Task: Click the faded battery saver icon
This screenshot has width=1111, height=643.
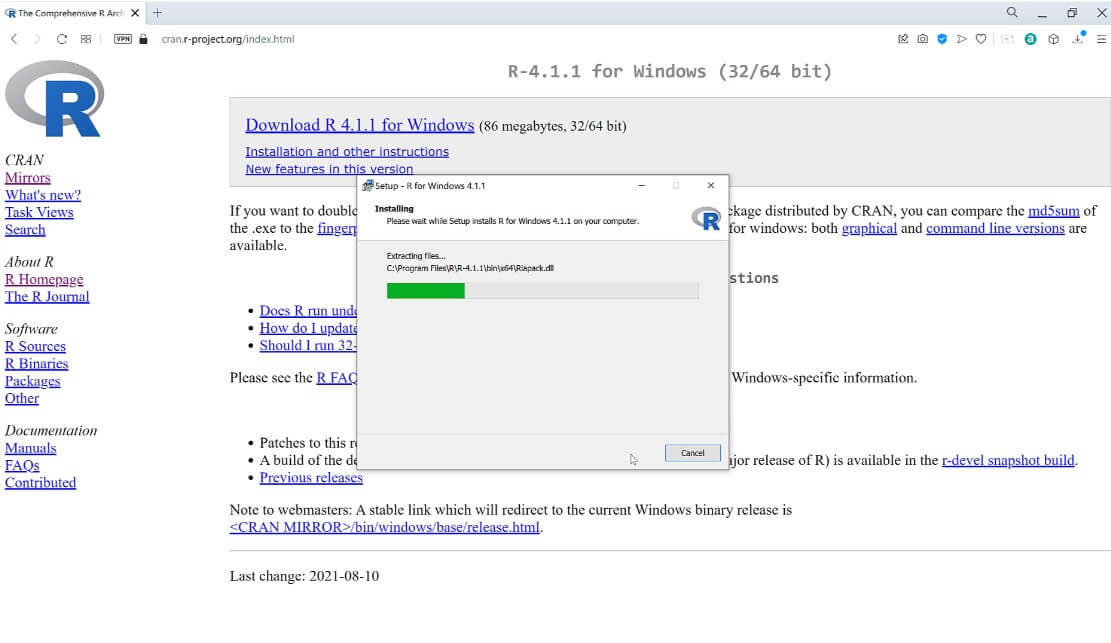Action: pyautogui.click(x=1007, y=39)
